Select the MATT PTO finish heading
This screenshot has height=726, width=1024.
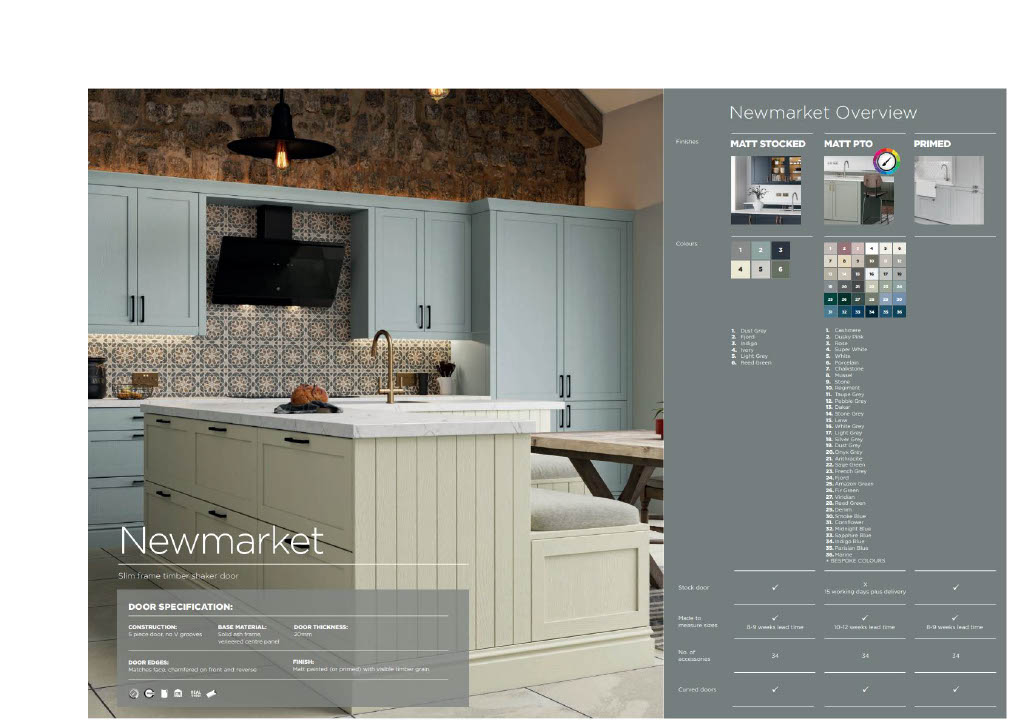coord(848,144)
